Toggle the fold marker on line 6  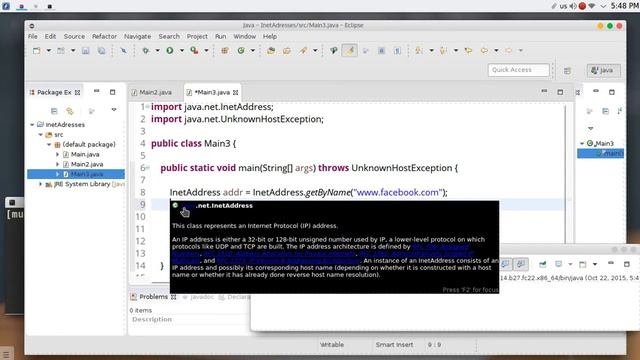[x=148, y=167]
